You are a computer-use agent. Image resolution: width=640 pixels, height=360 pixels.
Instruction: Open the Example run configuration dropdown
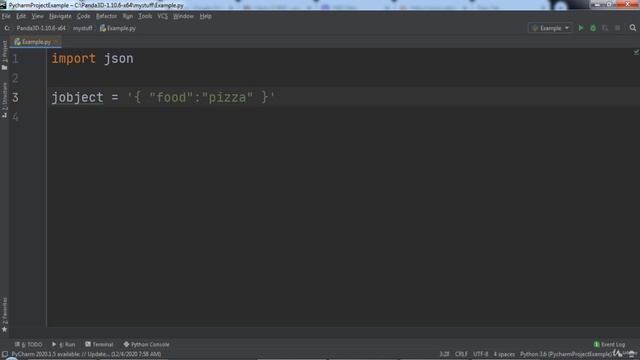(550, 28)
